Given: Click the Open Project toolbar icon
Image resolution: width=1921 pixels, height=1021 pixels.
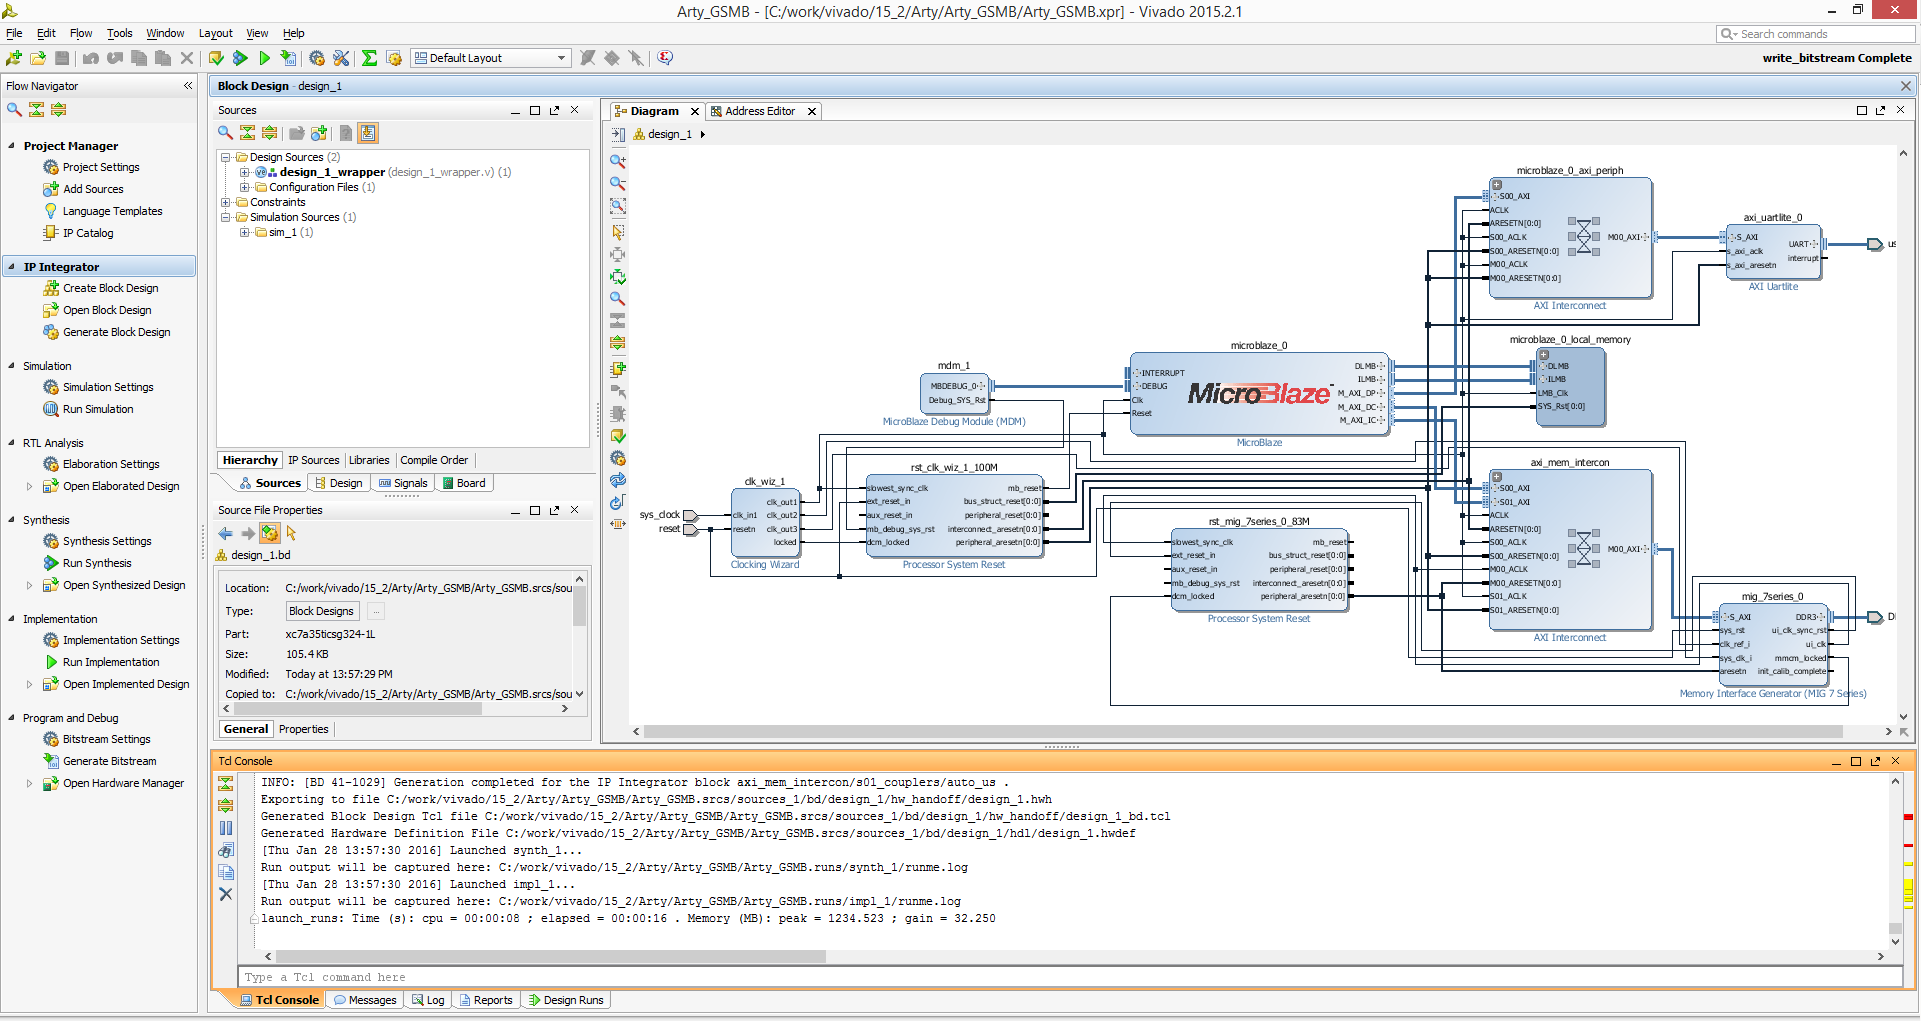Looking at the screenshot, I should [x=38, y=58].
